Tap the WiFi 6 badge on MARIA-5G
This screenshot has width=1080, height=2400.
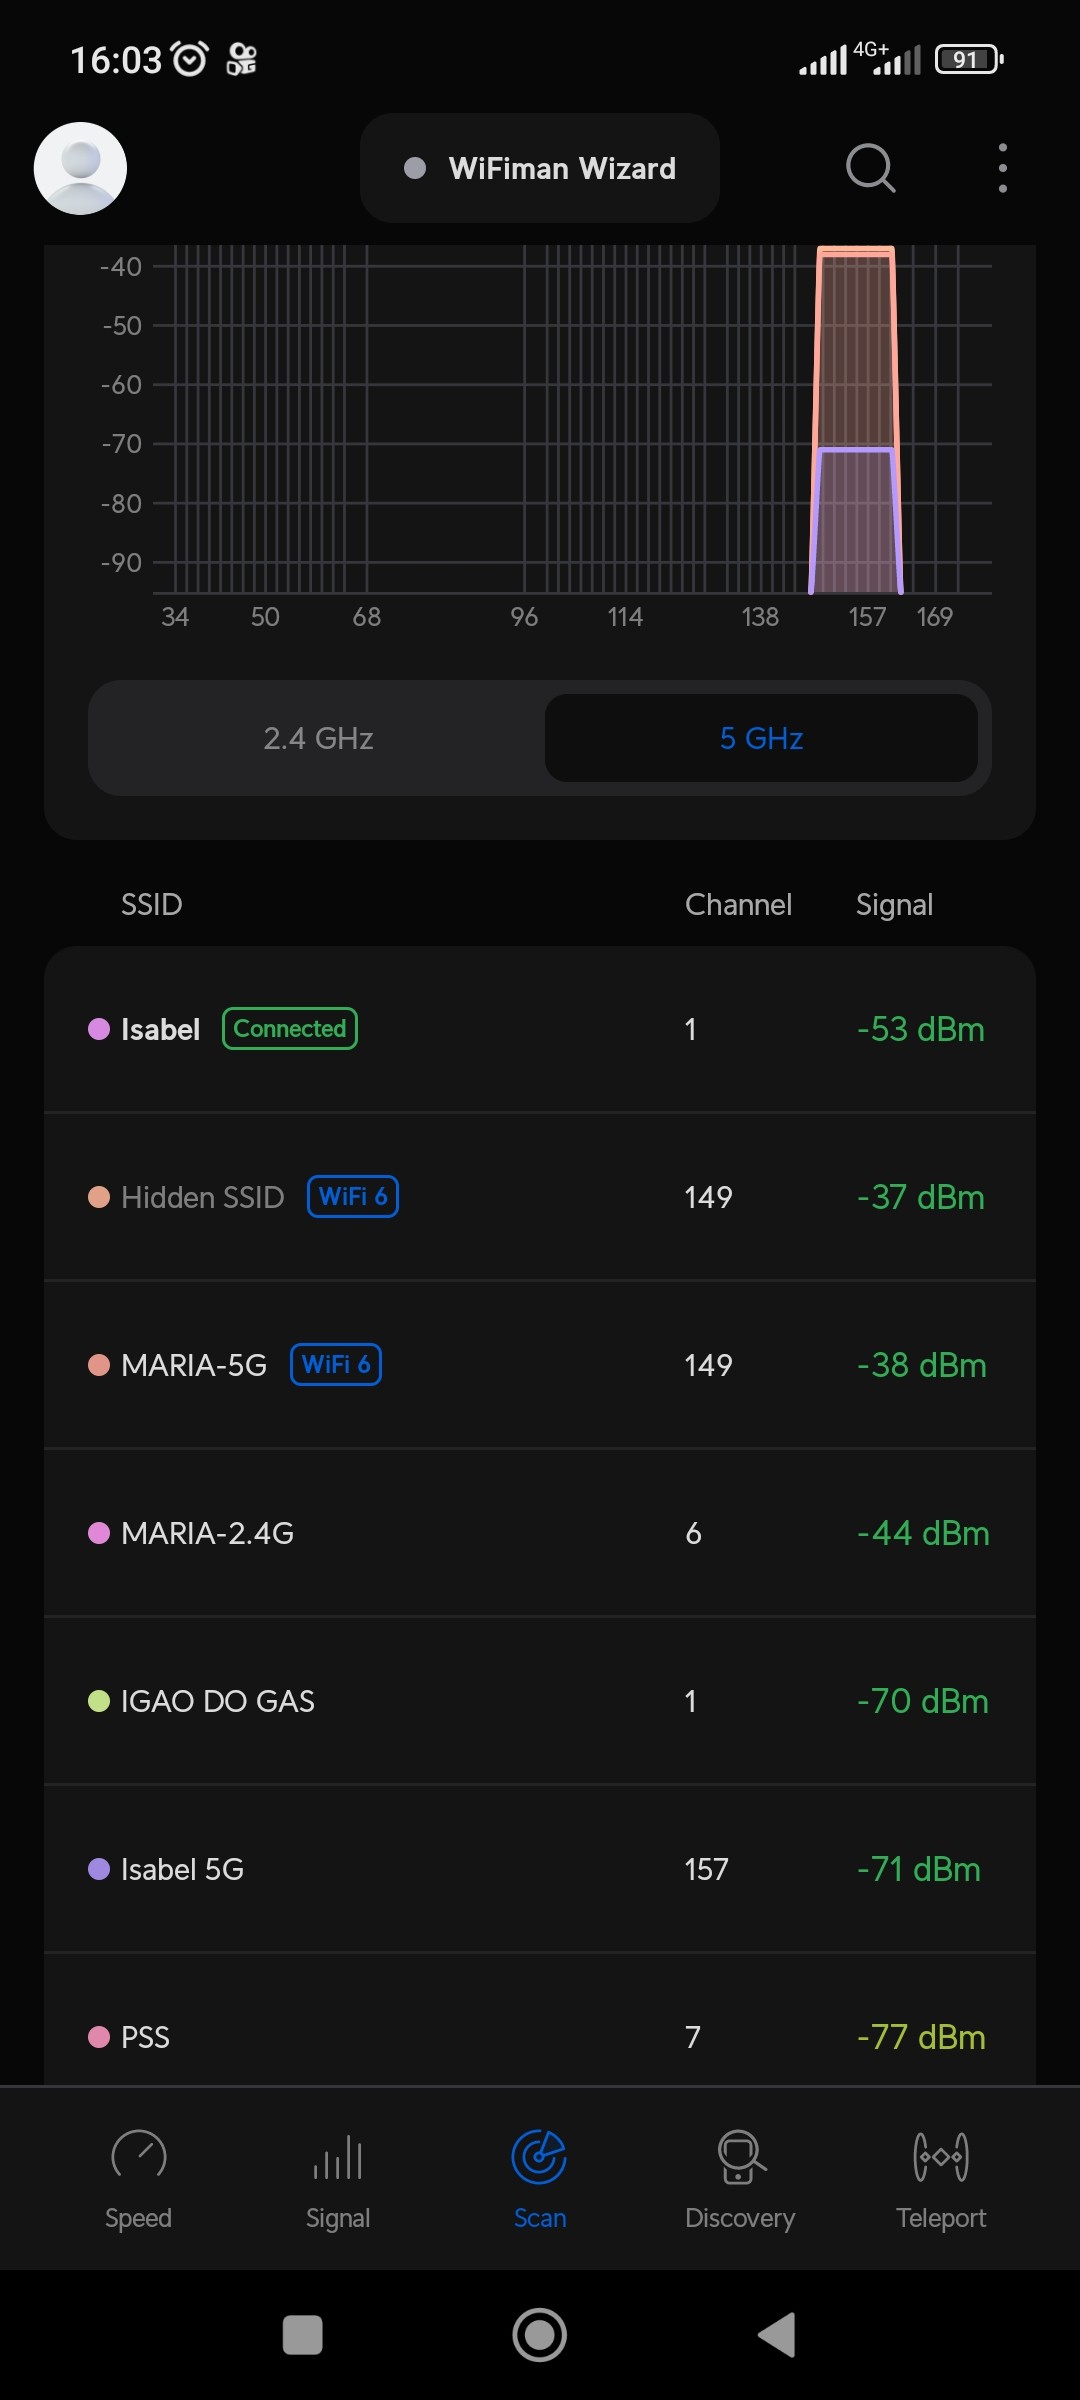tap(336, 1365)
